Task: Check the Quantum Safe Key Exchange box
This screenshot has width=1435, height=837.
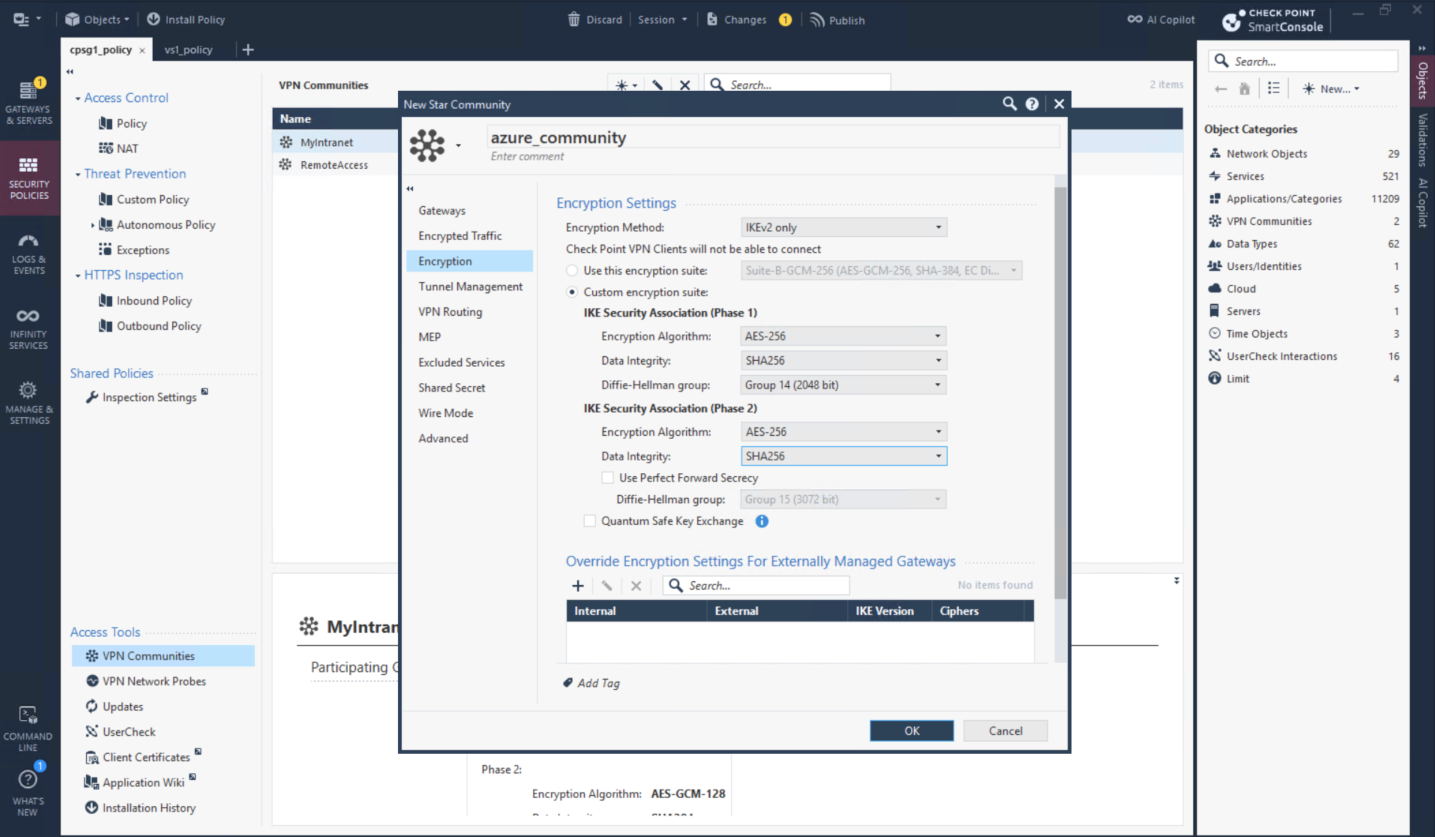Action: pyautogui.click(x=589, y=521)
